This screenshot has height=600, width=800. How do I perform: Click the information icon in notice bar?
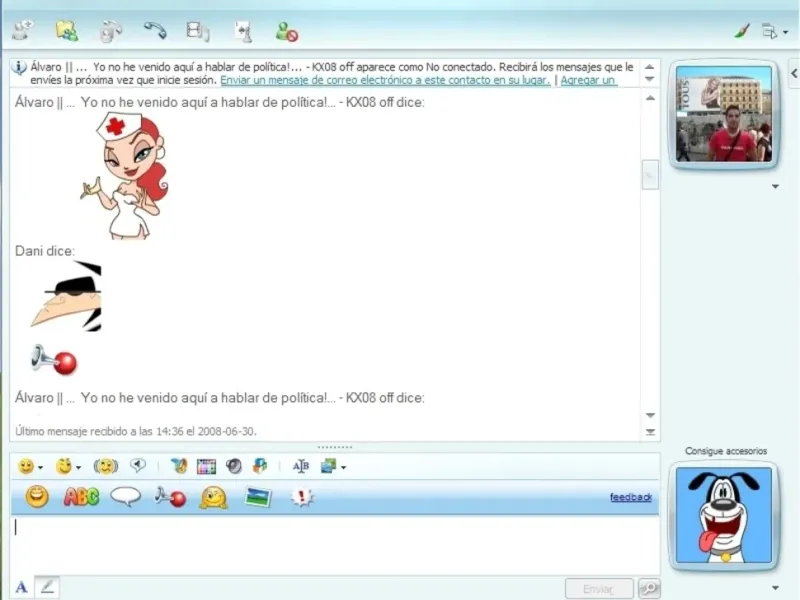(19, 68)
